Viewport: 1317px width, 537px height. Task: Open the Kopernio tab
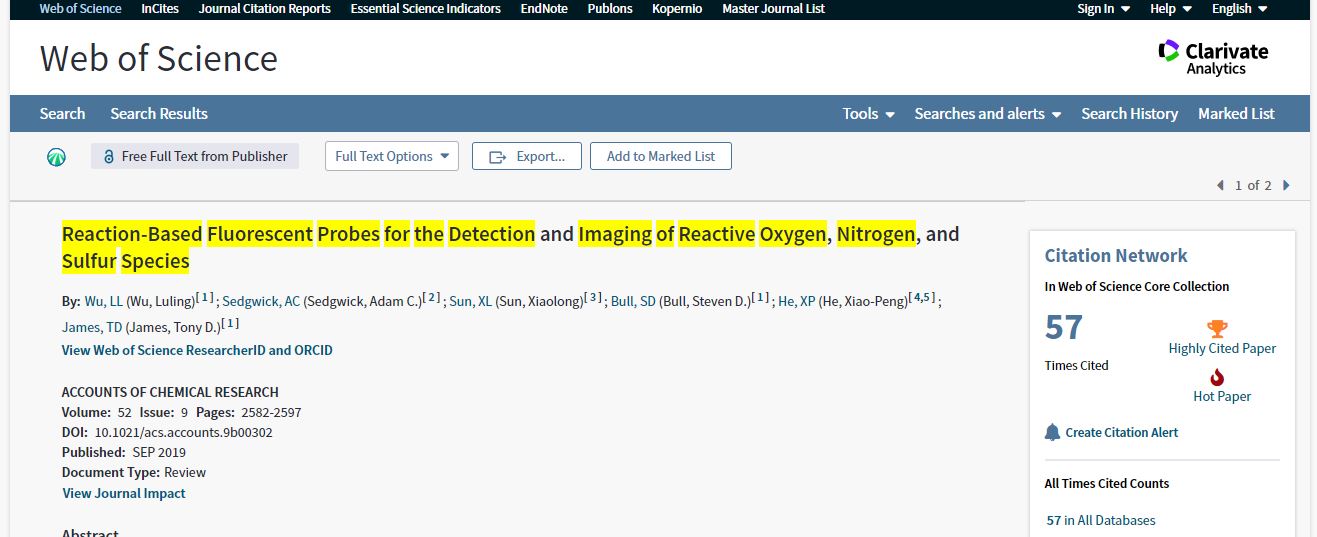tap(677, 8)
